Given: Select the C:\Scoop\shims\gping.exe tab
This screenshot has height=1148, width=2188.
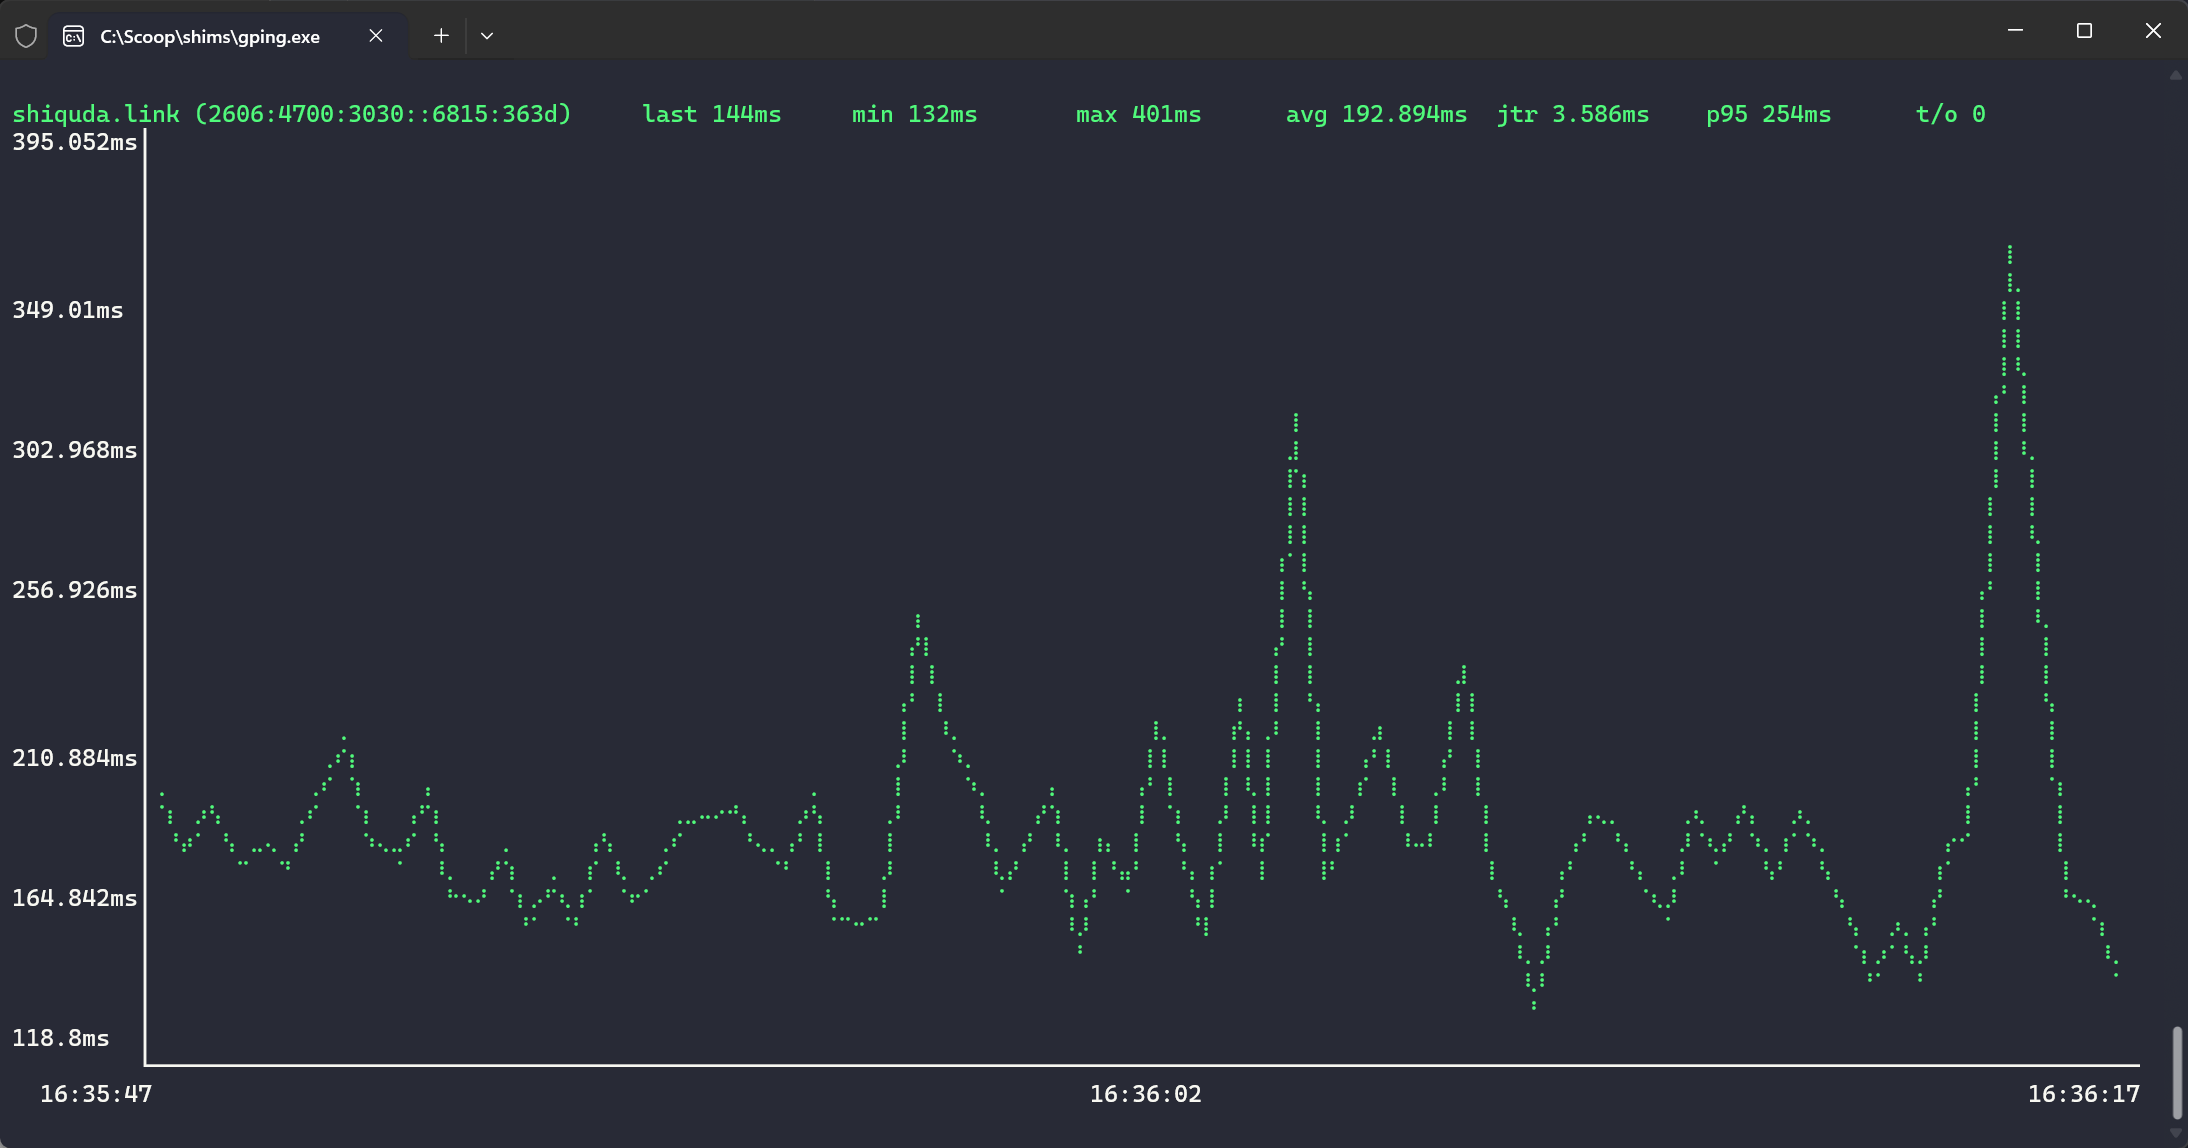Looking at the screenshot, I should (210, 37).
